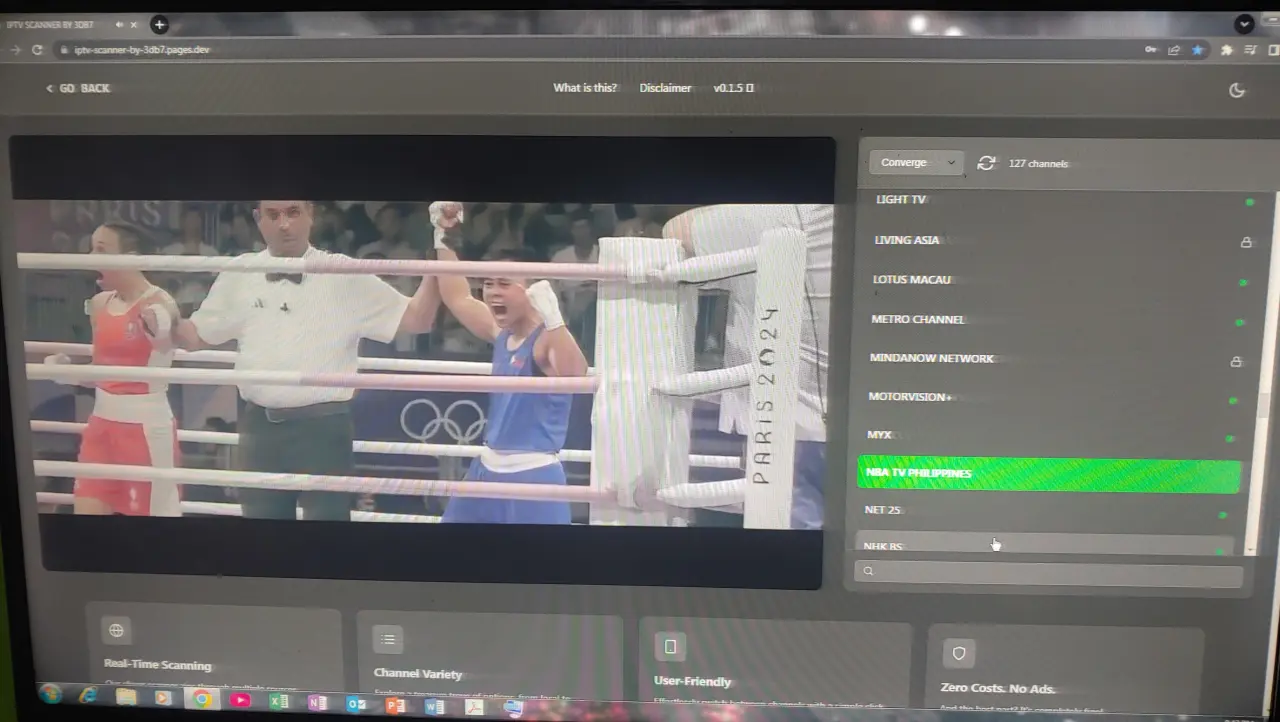Open the password key icon in address bar
This screenshot has width=1280, height=722.
[1151, 50]
